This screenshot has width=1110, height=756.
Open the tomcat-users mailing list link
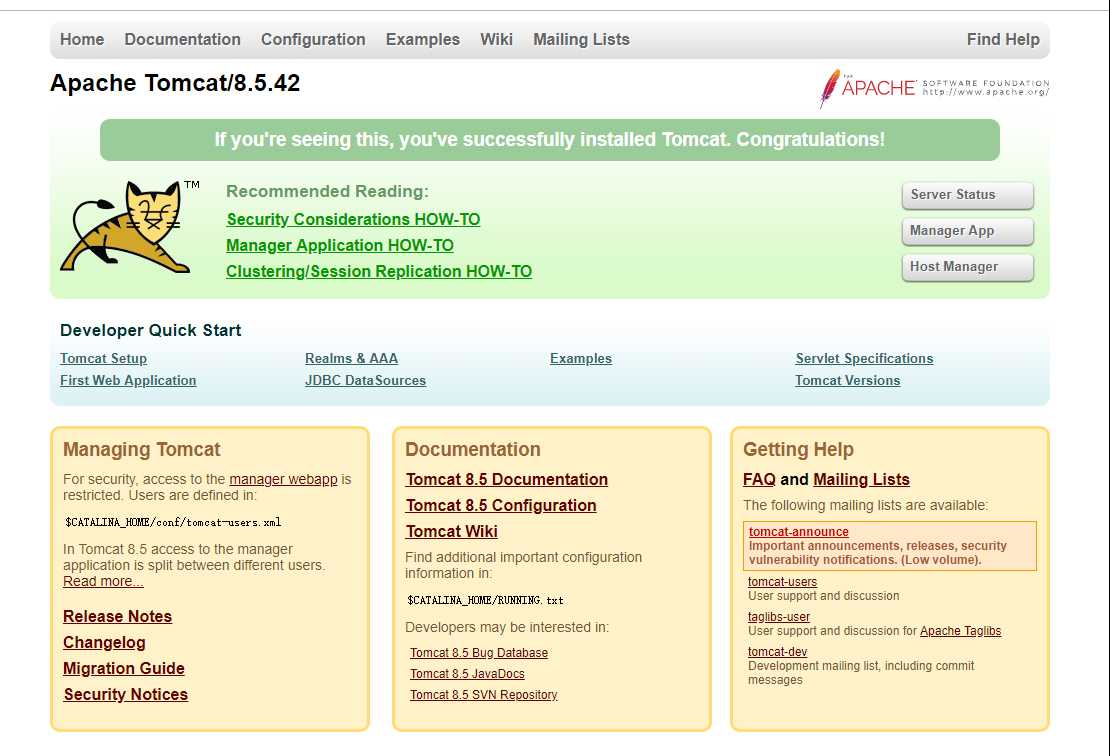click(782, 582)
